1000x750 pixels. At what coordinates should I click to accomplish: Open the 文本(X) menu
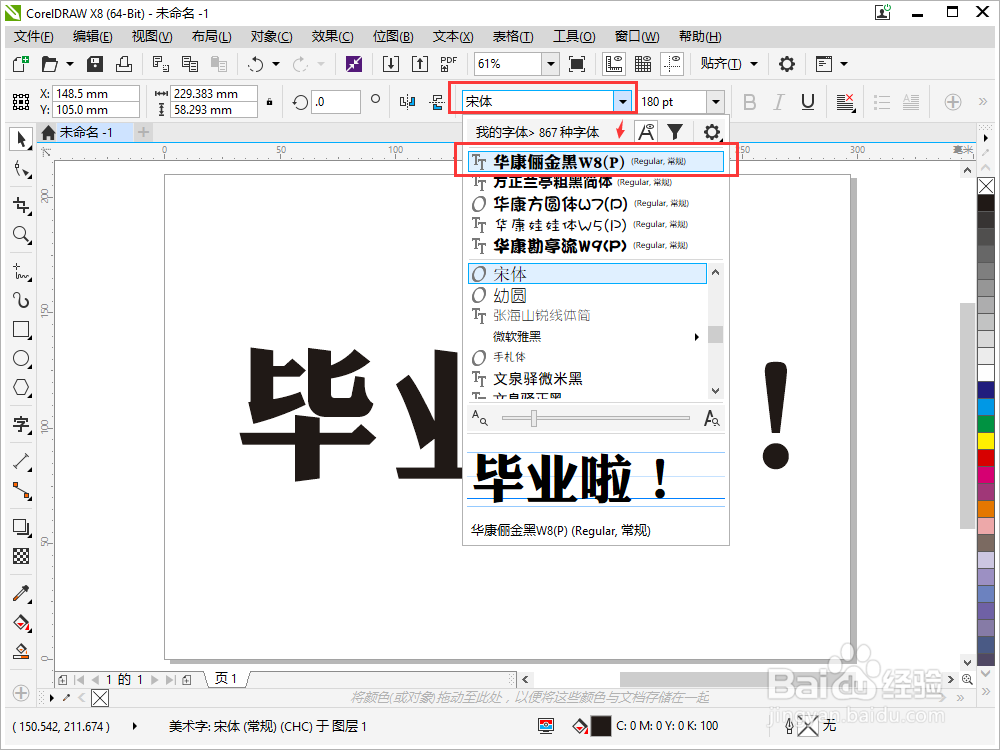453,37
